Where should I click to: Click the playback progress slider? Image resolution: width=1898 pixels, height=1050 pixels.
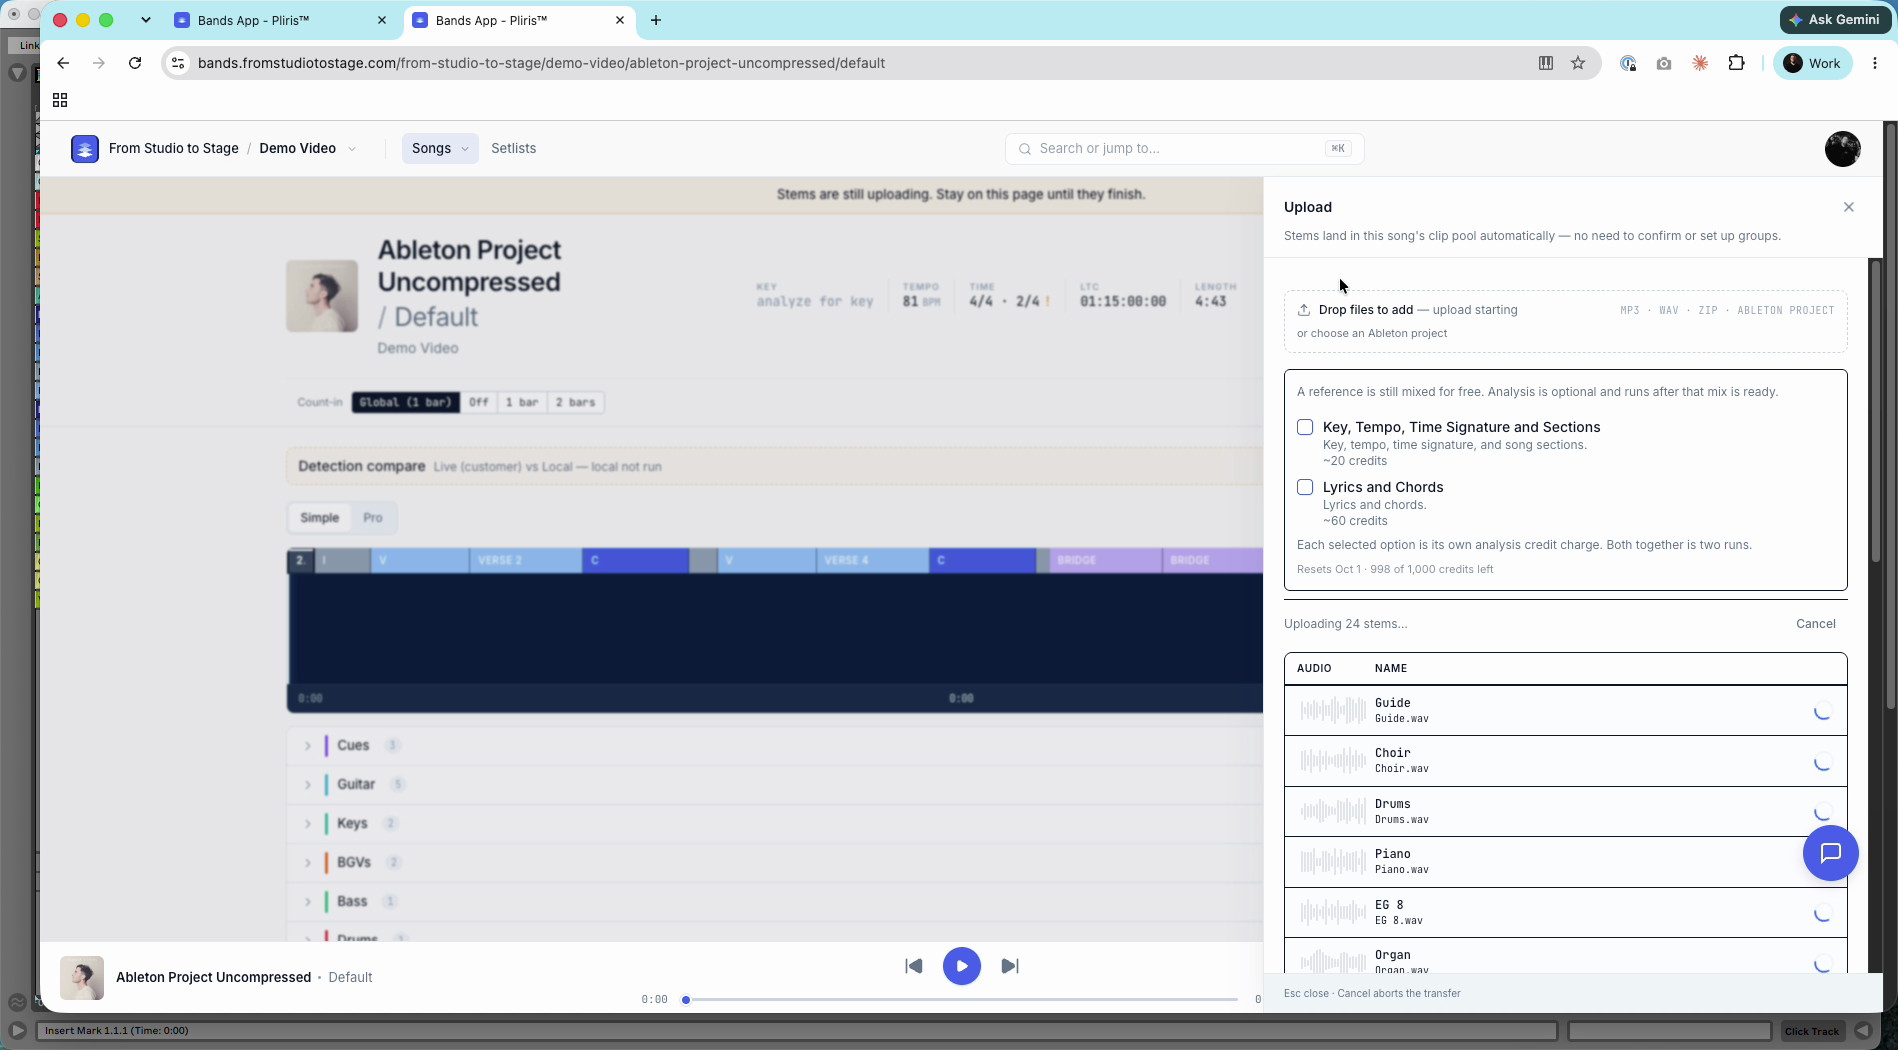[962, 999]
